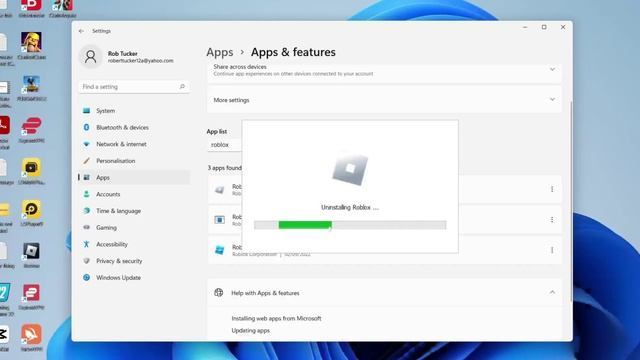
Task: Open the PUBG desktop shortcut
Action: point(31,87)
